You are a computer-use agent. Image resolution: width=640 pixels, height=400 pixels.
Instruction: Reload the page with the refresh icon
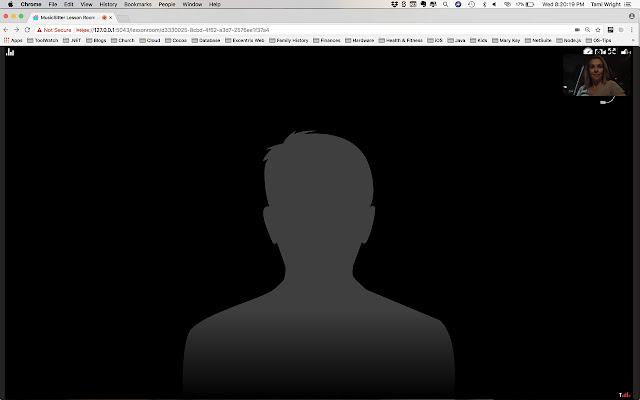[27, 30]
